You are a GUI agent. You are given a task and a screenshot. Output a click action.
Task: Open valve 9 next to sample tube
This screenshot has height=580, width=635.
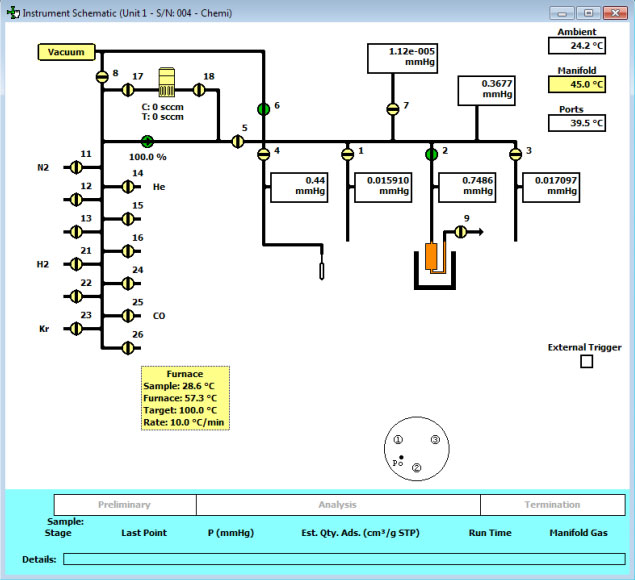(x=462, y=232)
